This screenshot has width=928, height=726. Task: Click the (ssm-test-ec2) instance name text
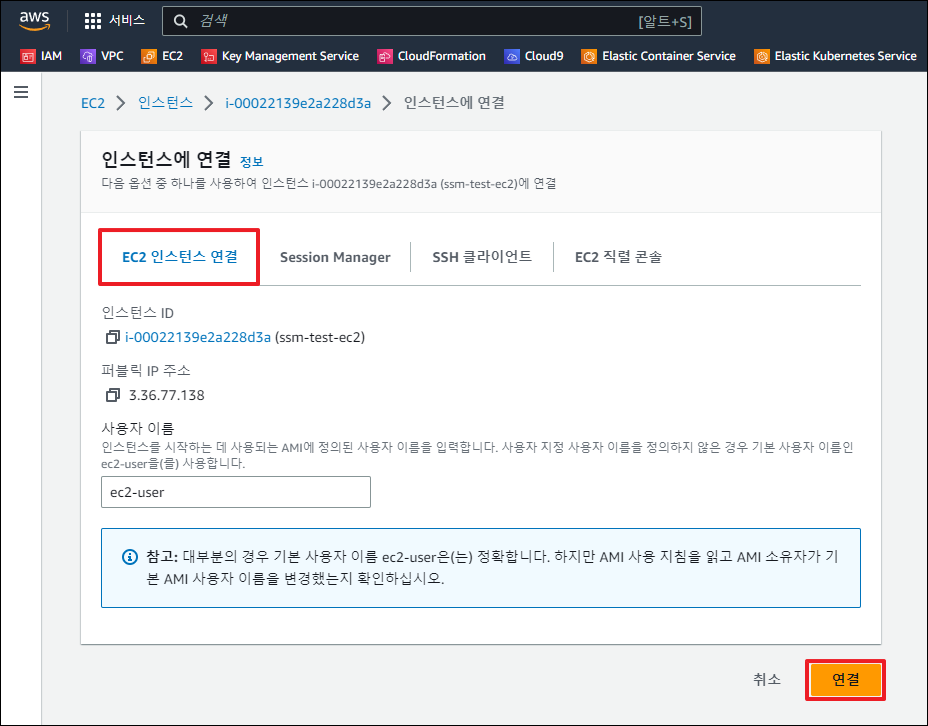tap(320, 338)
